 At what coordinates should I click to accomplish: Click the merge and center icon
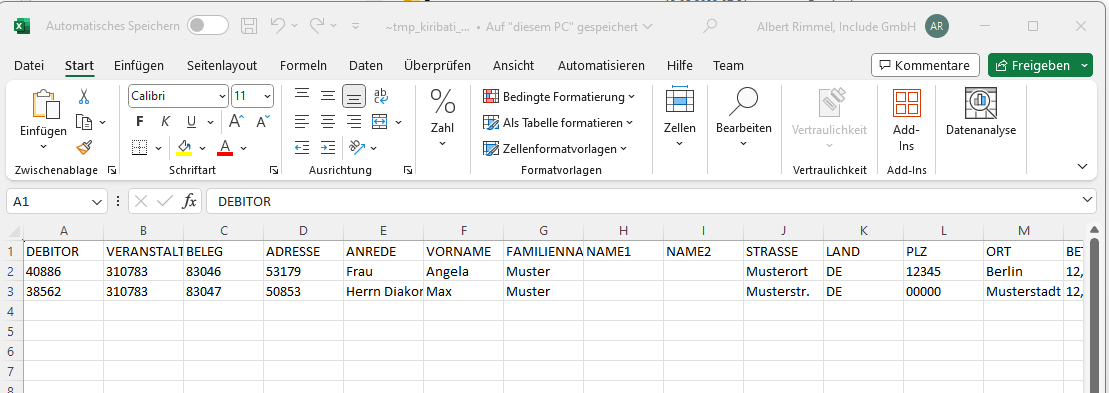pyautogui.click(x=380, y=122)
